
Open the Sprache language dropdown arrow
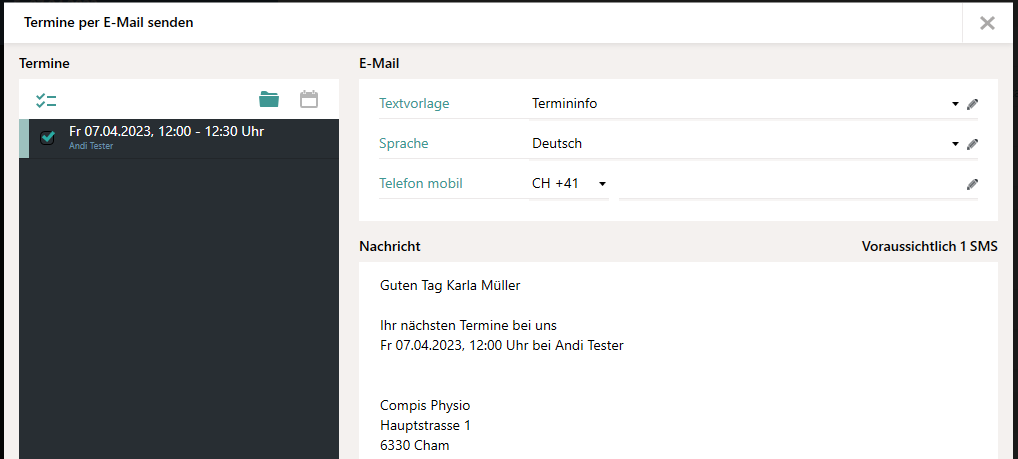pyautogui.click(x=955, y=144)
